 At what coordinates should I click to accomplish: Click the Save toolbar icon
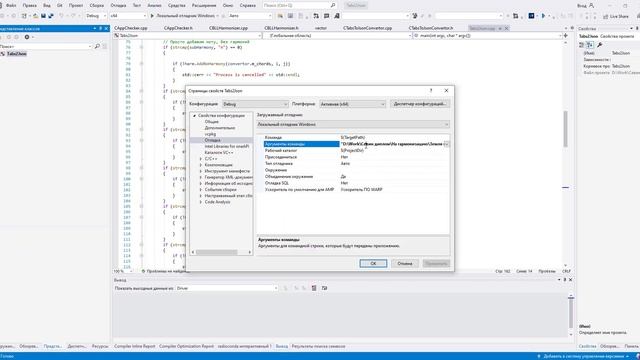click(x=43, y=16)
